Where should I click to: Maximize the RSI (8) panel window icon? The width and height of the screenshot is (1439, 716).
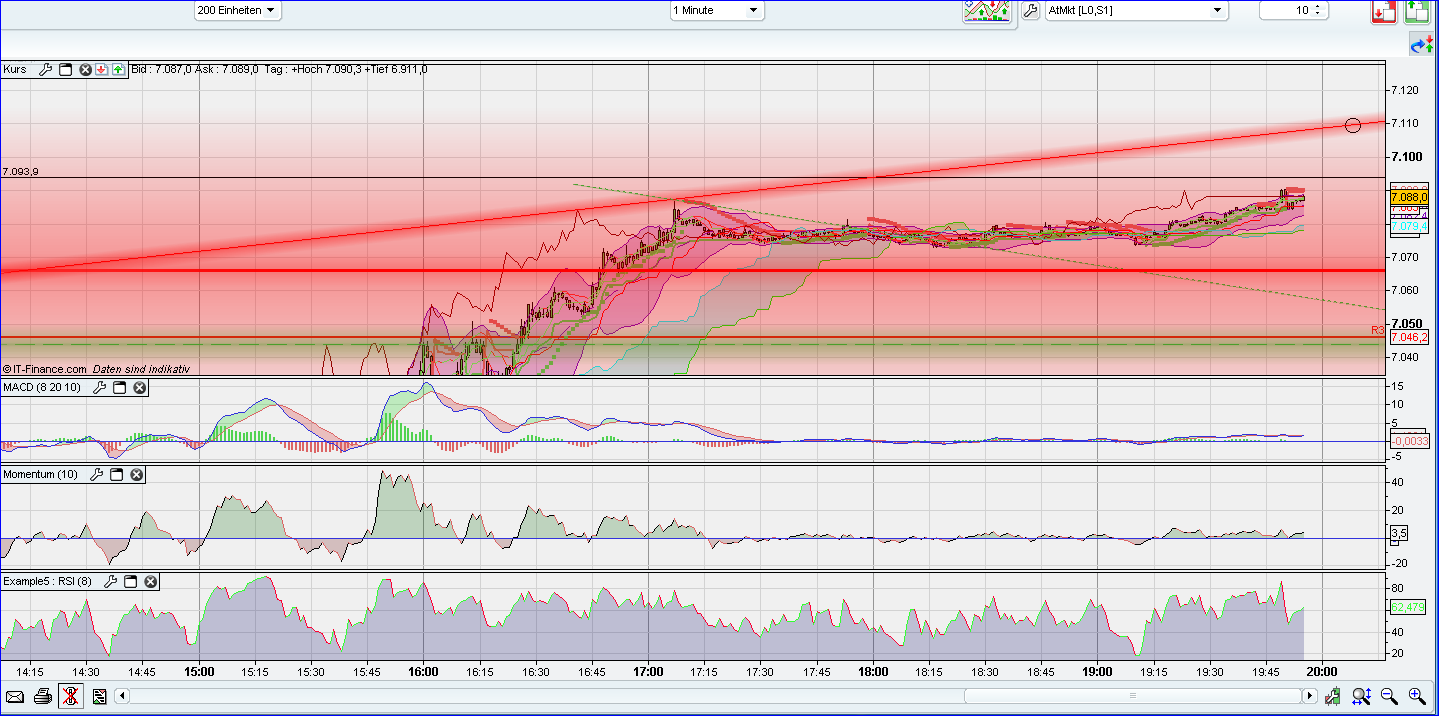point(130,581)
